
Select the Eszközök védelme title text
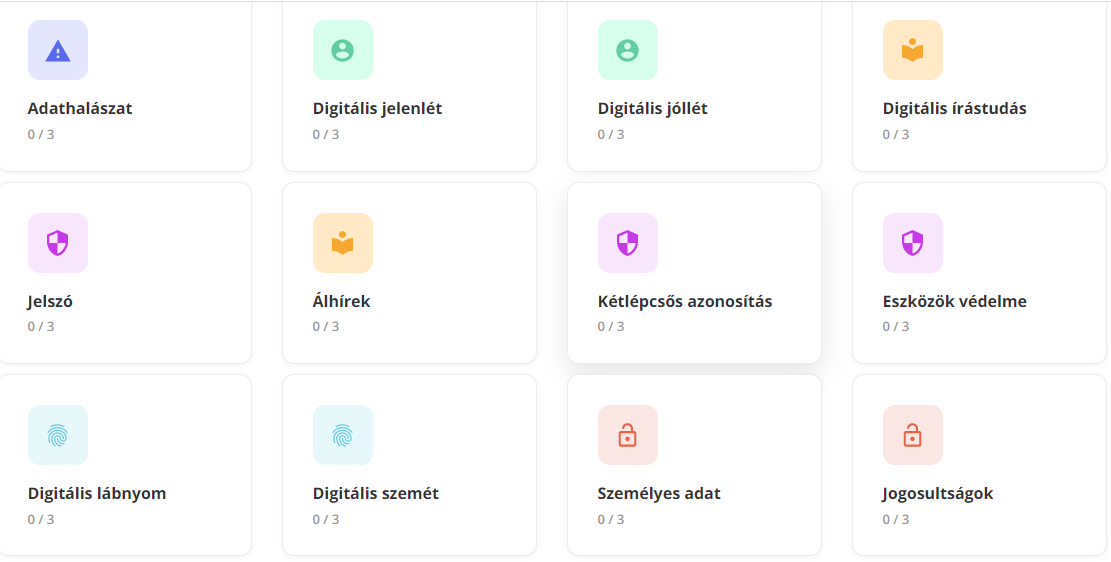pos(954,301)
